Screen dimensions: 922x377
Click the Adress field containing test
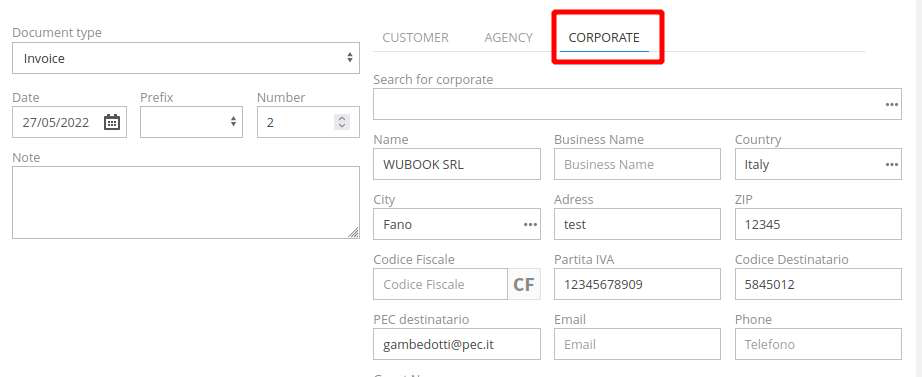637,224
